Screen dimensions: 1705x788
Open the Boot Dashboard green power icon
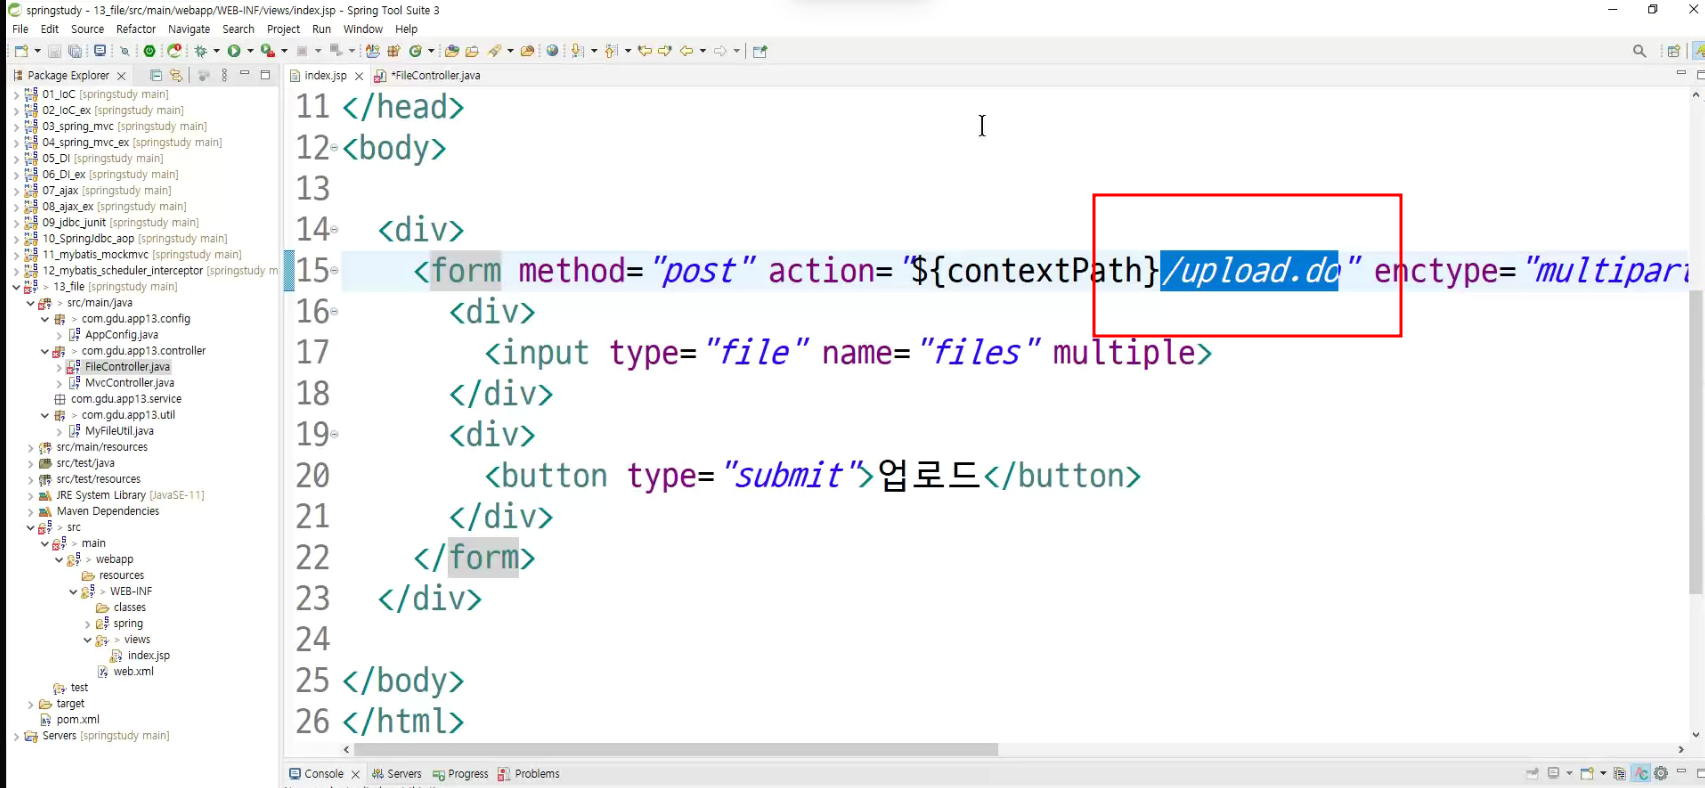150,51
